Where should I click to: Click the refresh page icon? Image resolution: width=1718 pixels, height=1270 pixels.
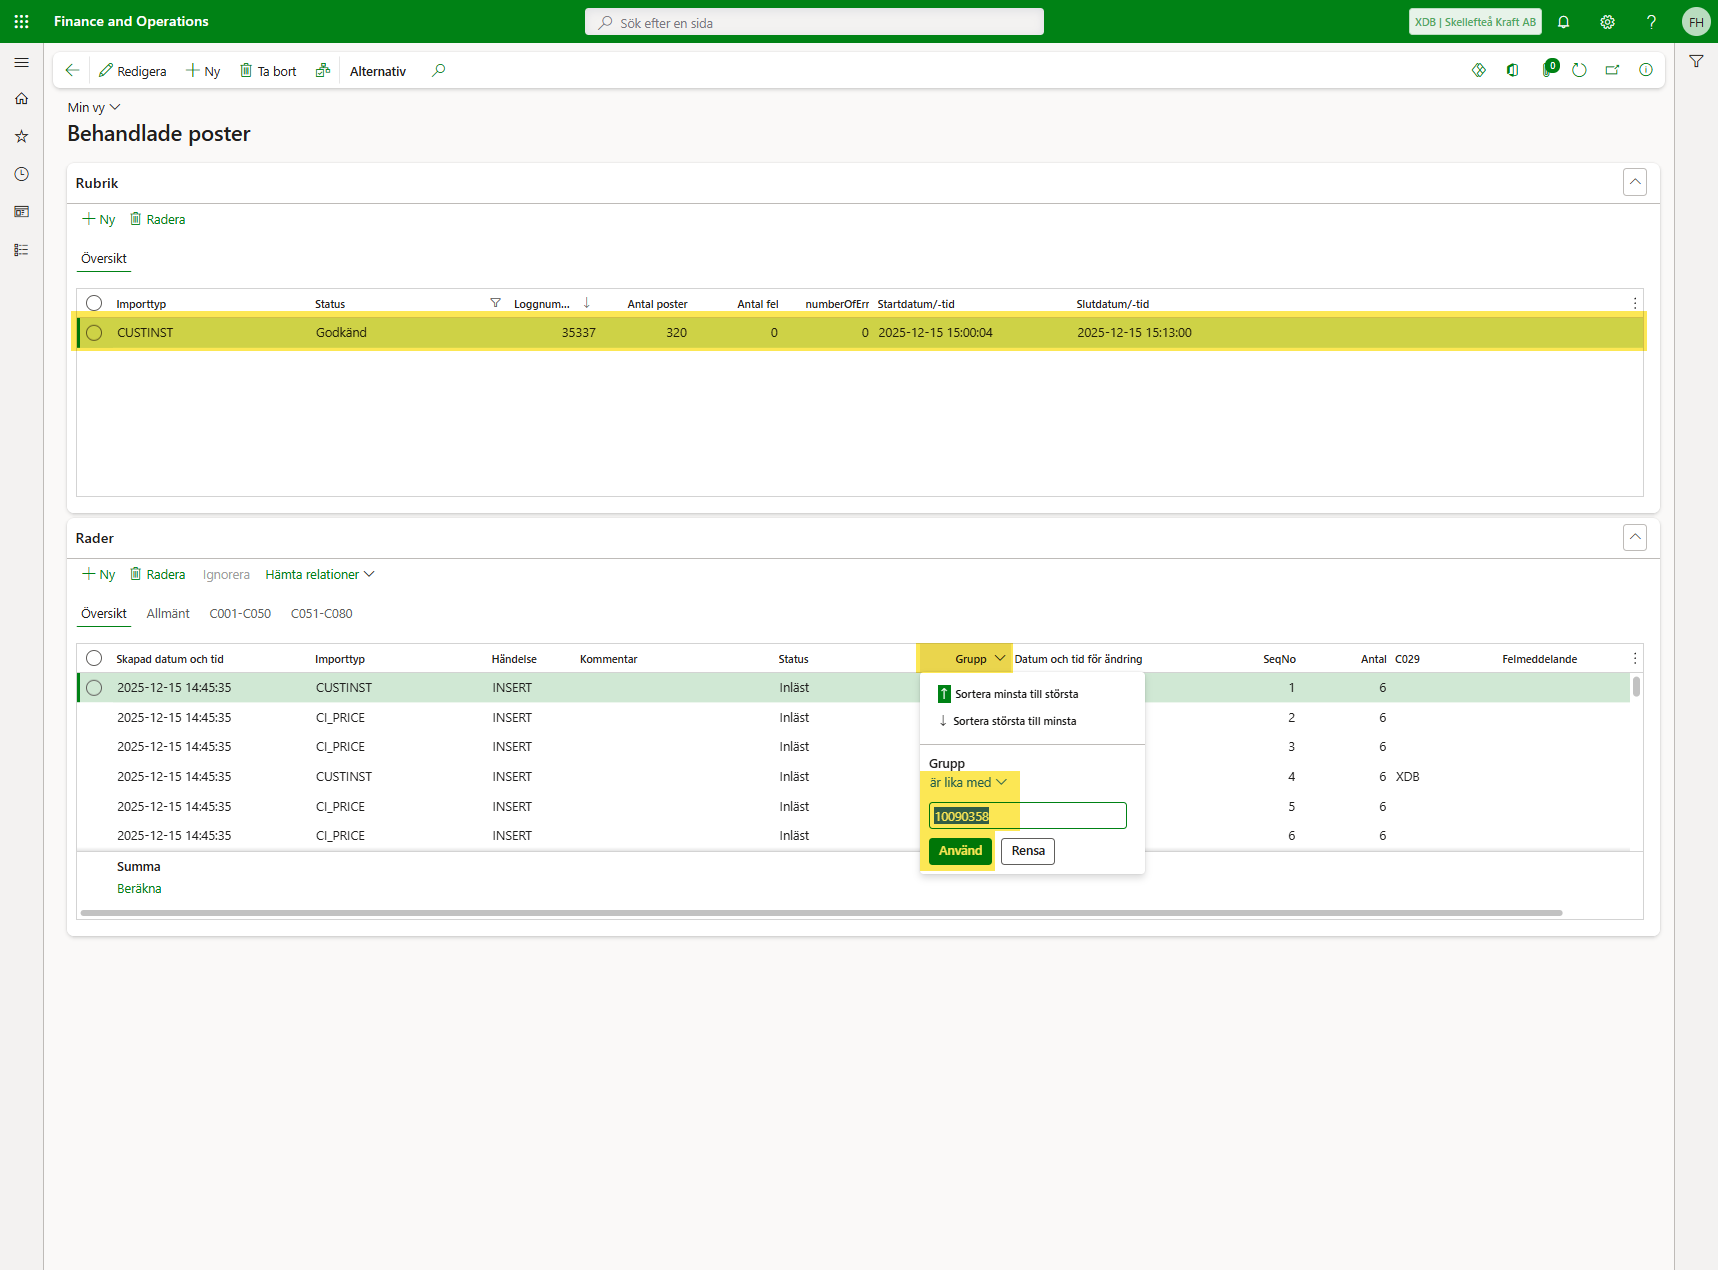1579,70
